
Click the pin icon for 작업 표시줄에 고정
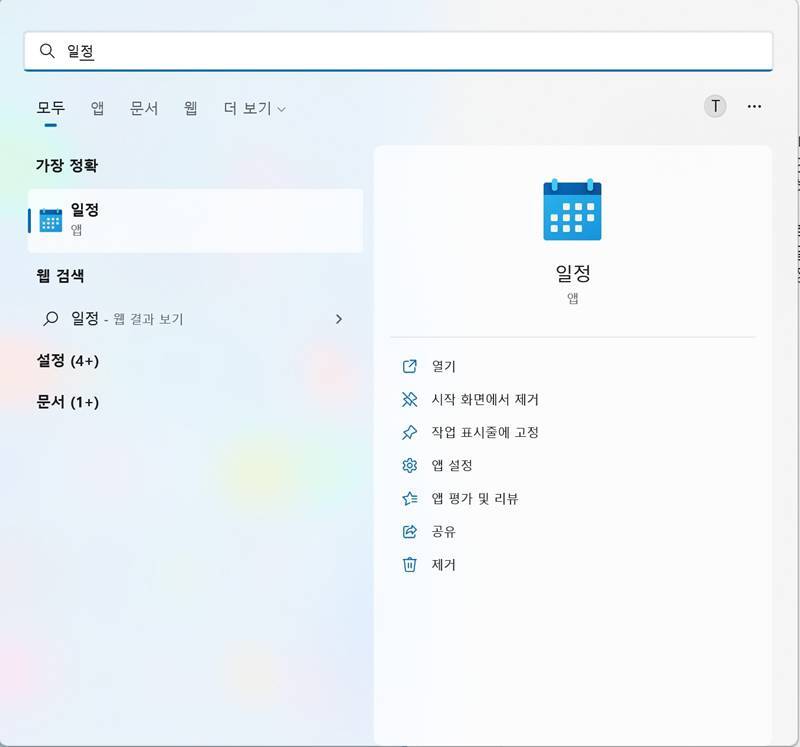(410, 432)
